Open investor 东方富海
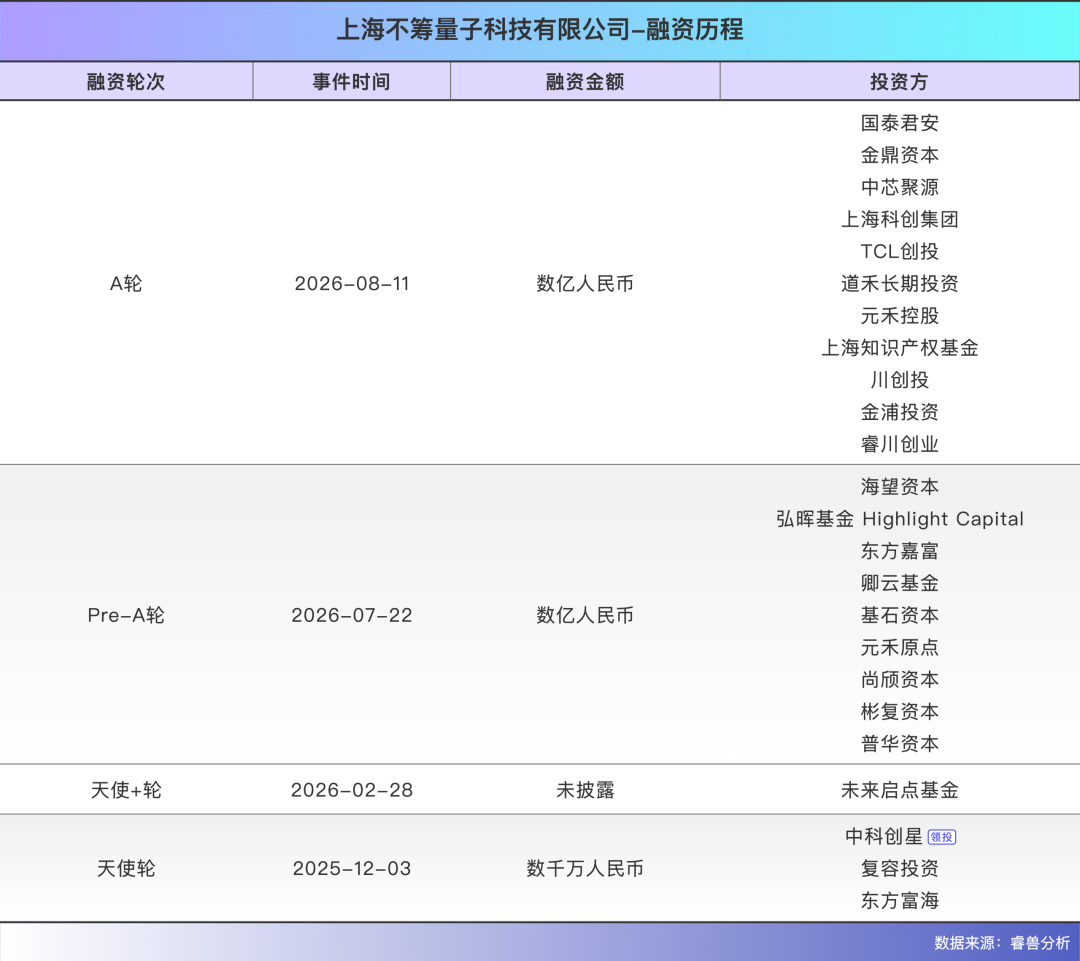The width and height of the screenshot is (1080, 961). pyautogui.click(x=900, y=900)
